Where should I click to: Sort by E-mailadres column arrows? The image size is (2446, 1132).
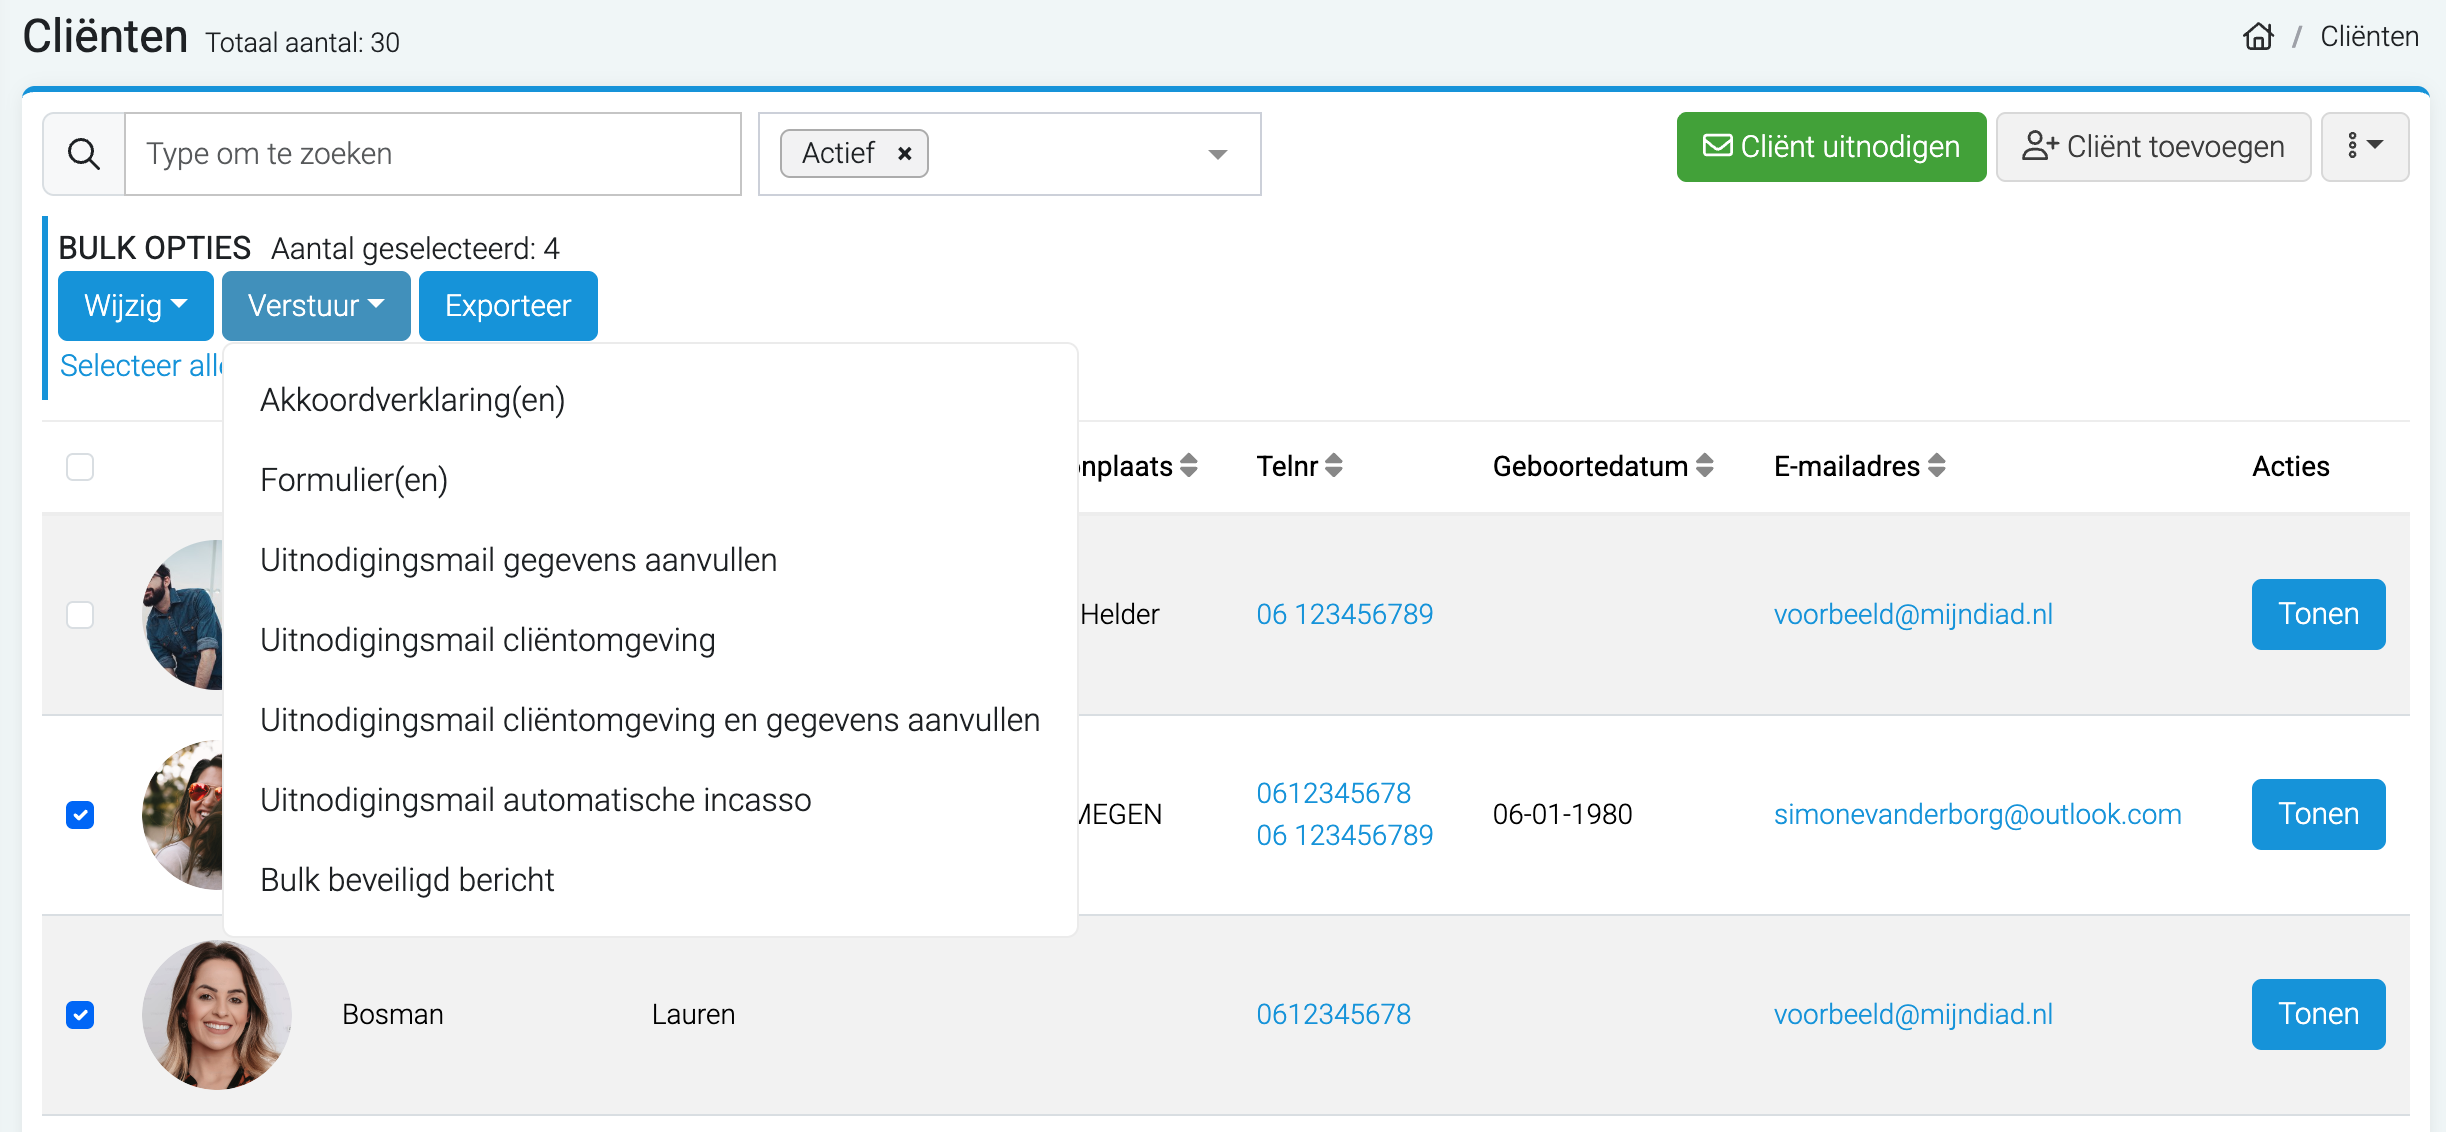1937,466
